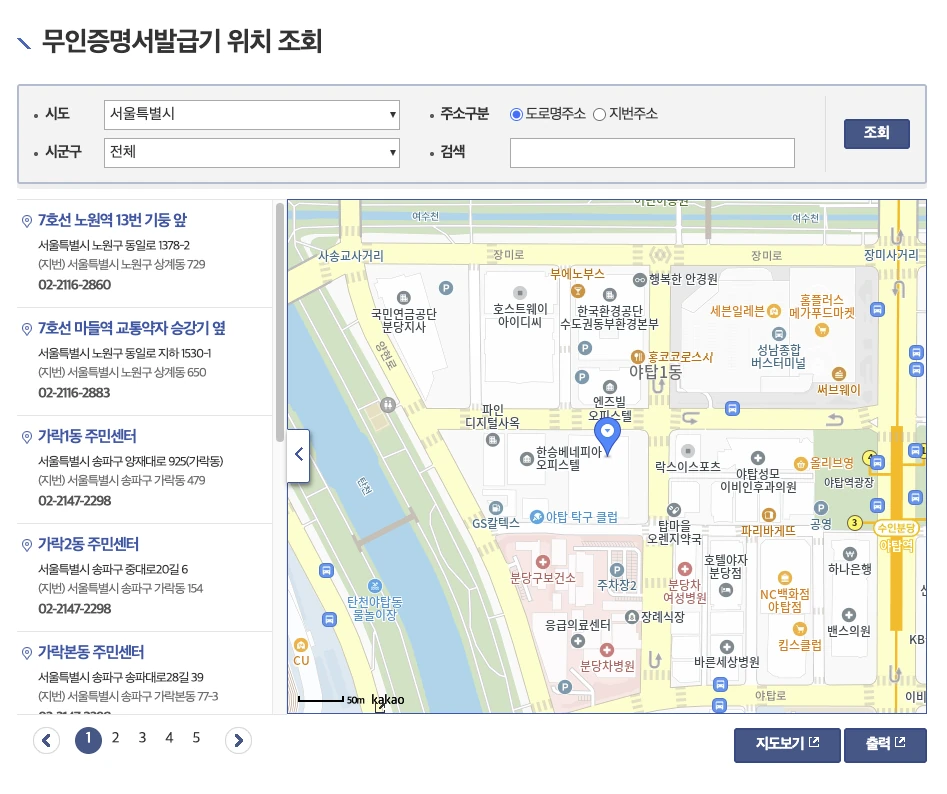Click the location pin beside 가락1동 주민센터
The image size is (947, 794).
pos(26,436)
